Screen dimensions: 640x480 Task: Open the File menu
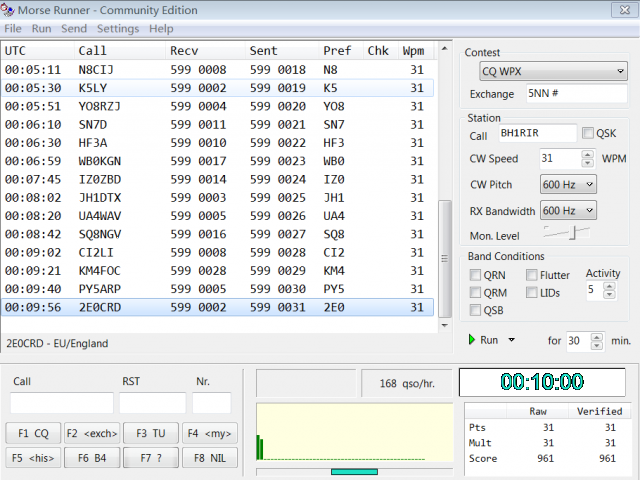(13, 29)
